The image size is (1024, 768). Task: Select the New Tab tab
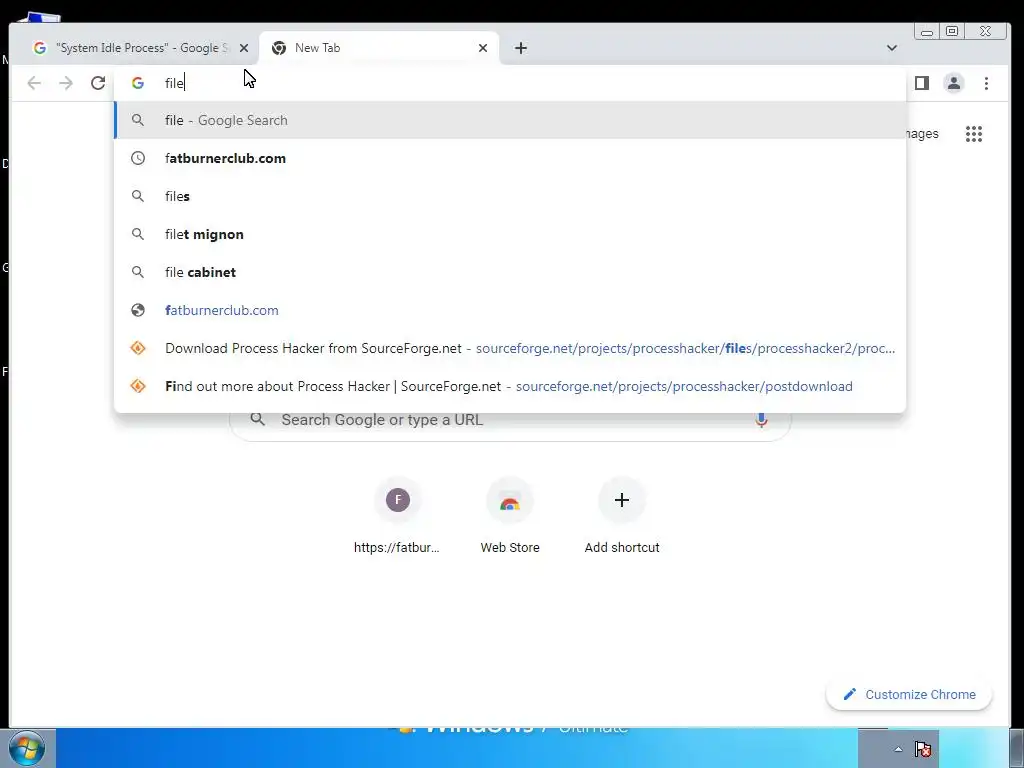(379, 48)
